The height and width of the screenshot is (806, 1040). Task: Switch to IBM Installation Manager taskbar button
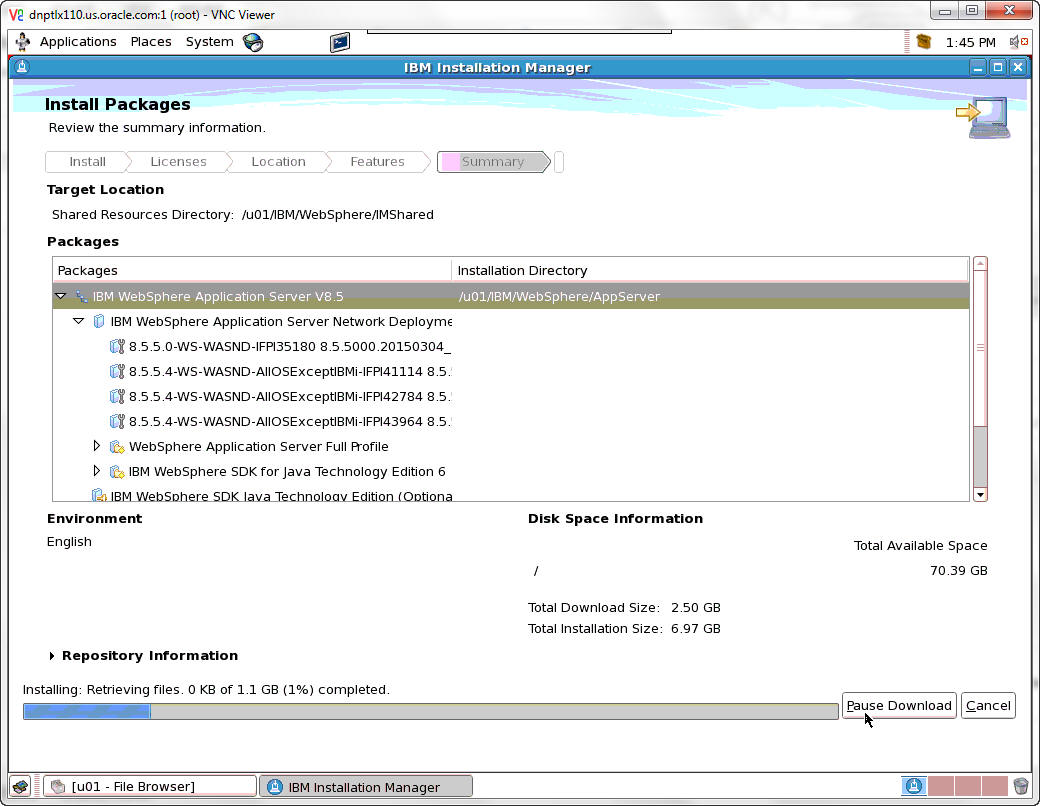tap(365, 787)
